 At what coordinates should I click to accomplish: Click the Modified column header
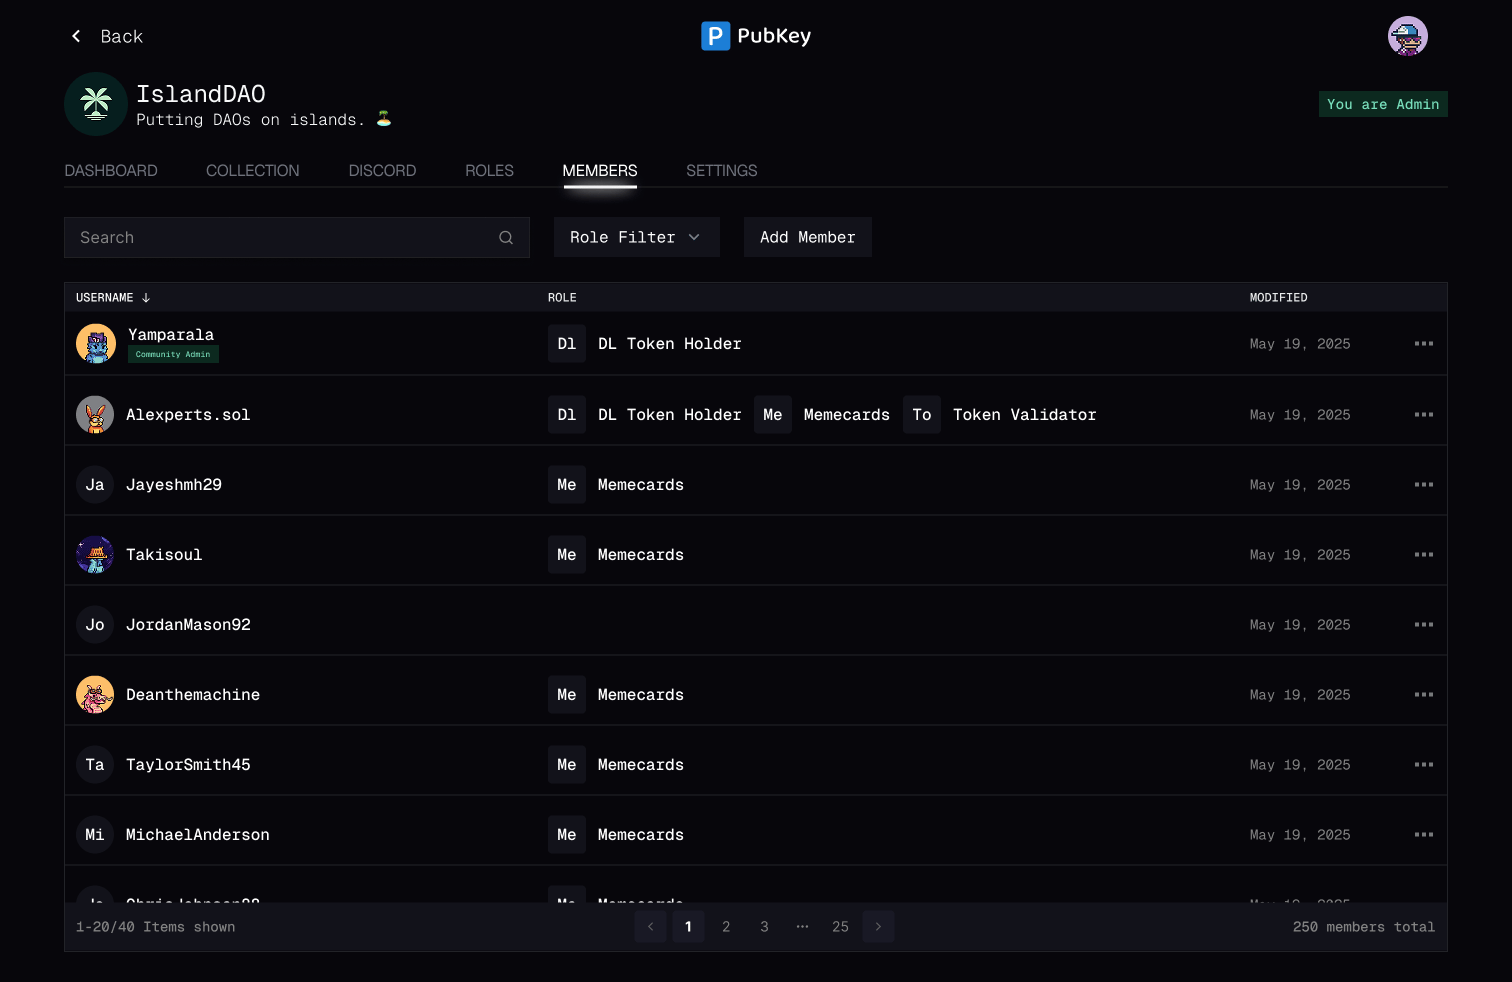[x=1278, y=298]
